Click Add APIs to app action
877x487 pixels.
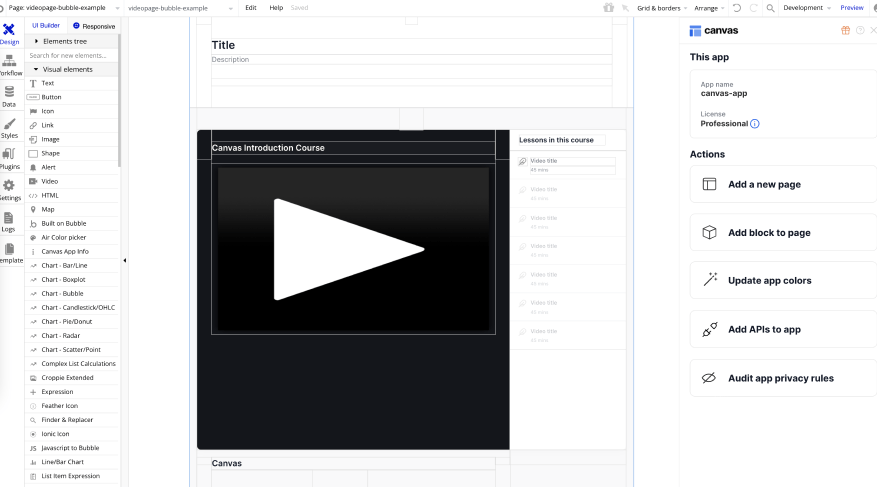[783, 329]
